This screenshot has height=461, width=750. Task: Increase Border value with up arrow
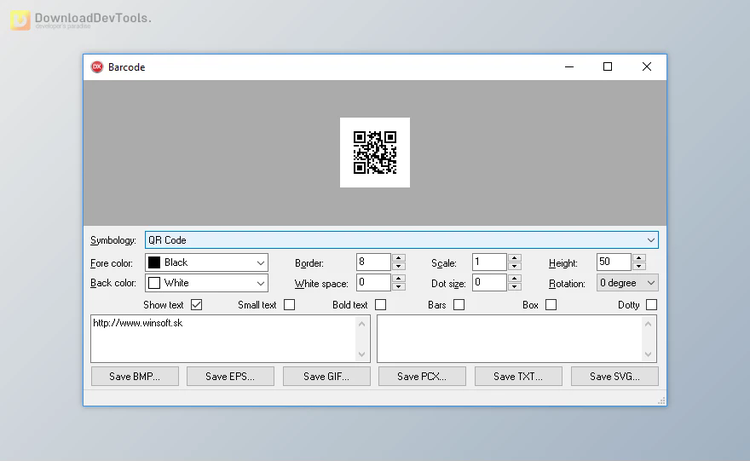398,258
